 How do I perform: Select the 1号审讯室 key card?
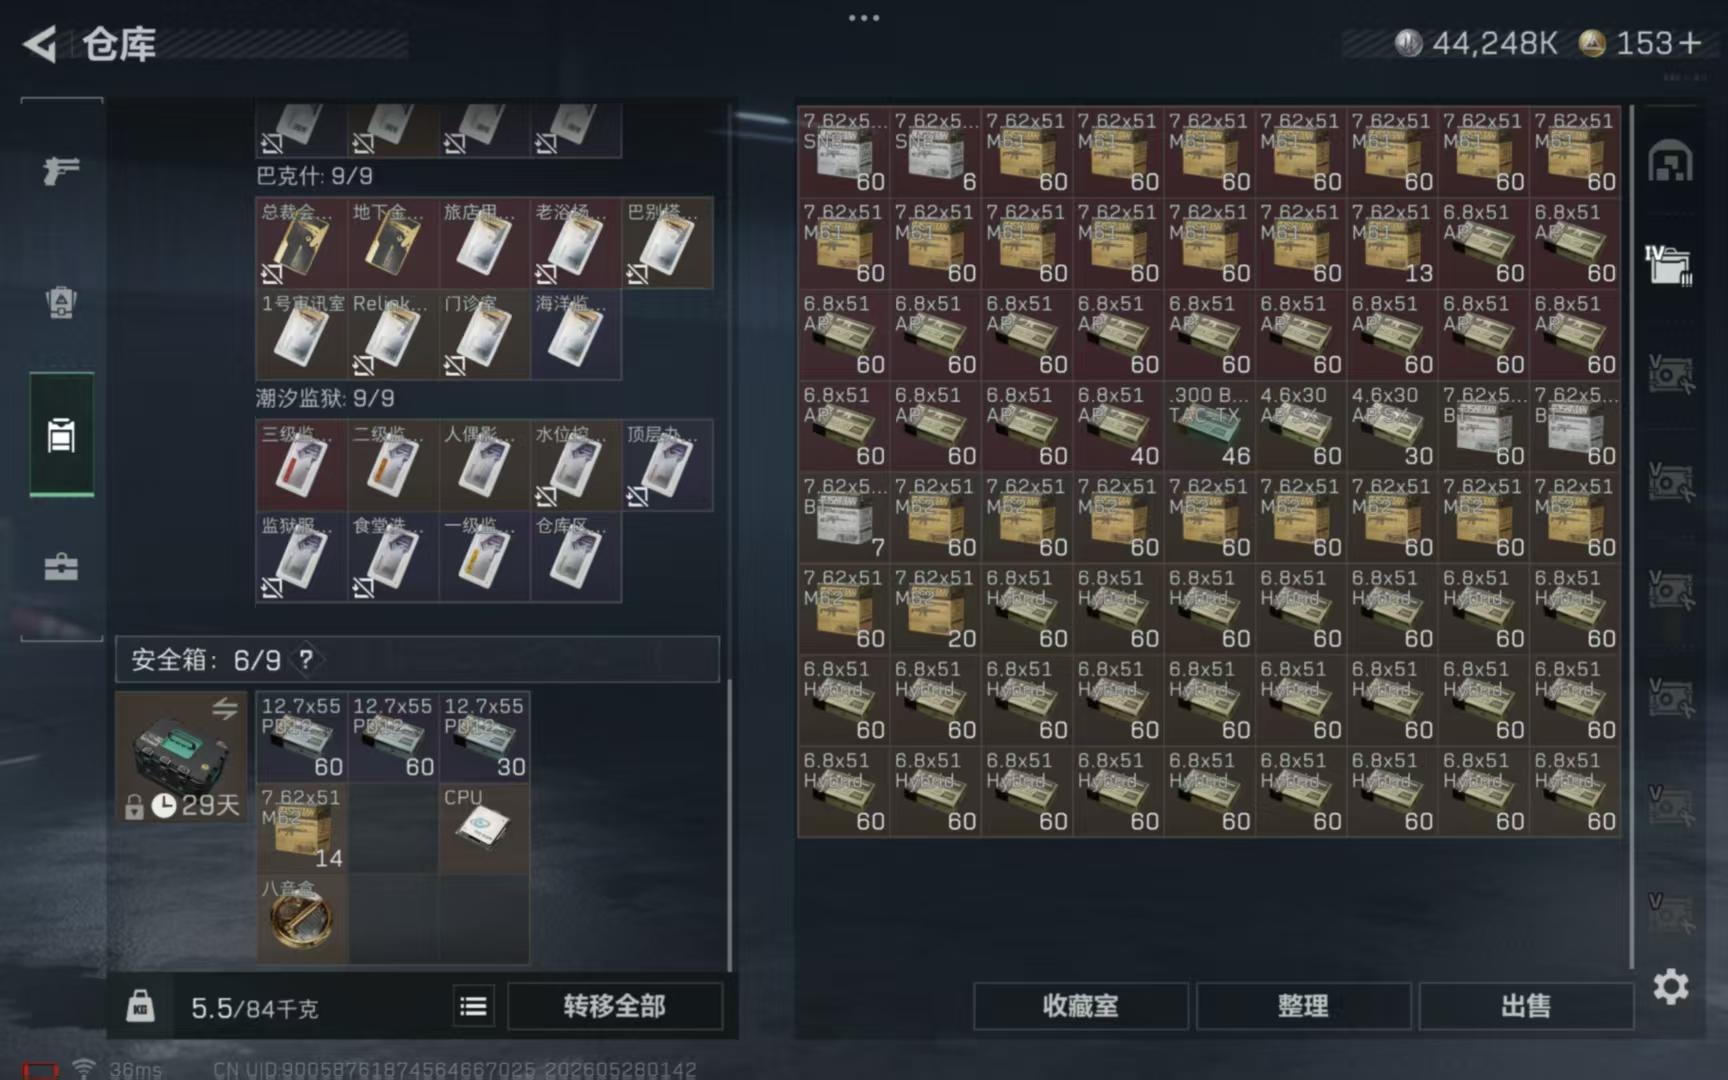[301, 334]
